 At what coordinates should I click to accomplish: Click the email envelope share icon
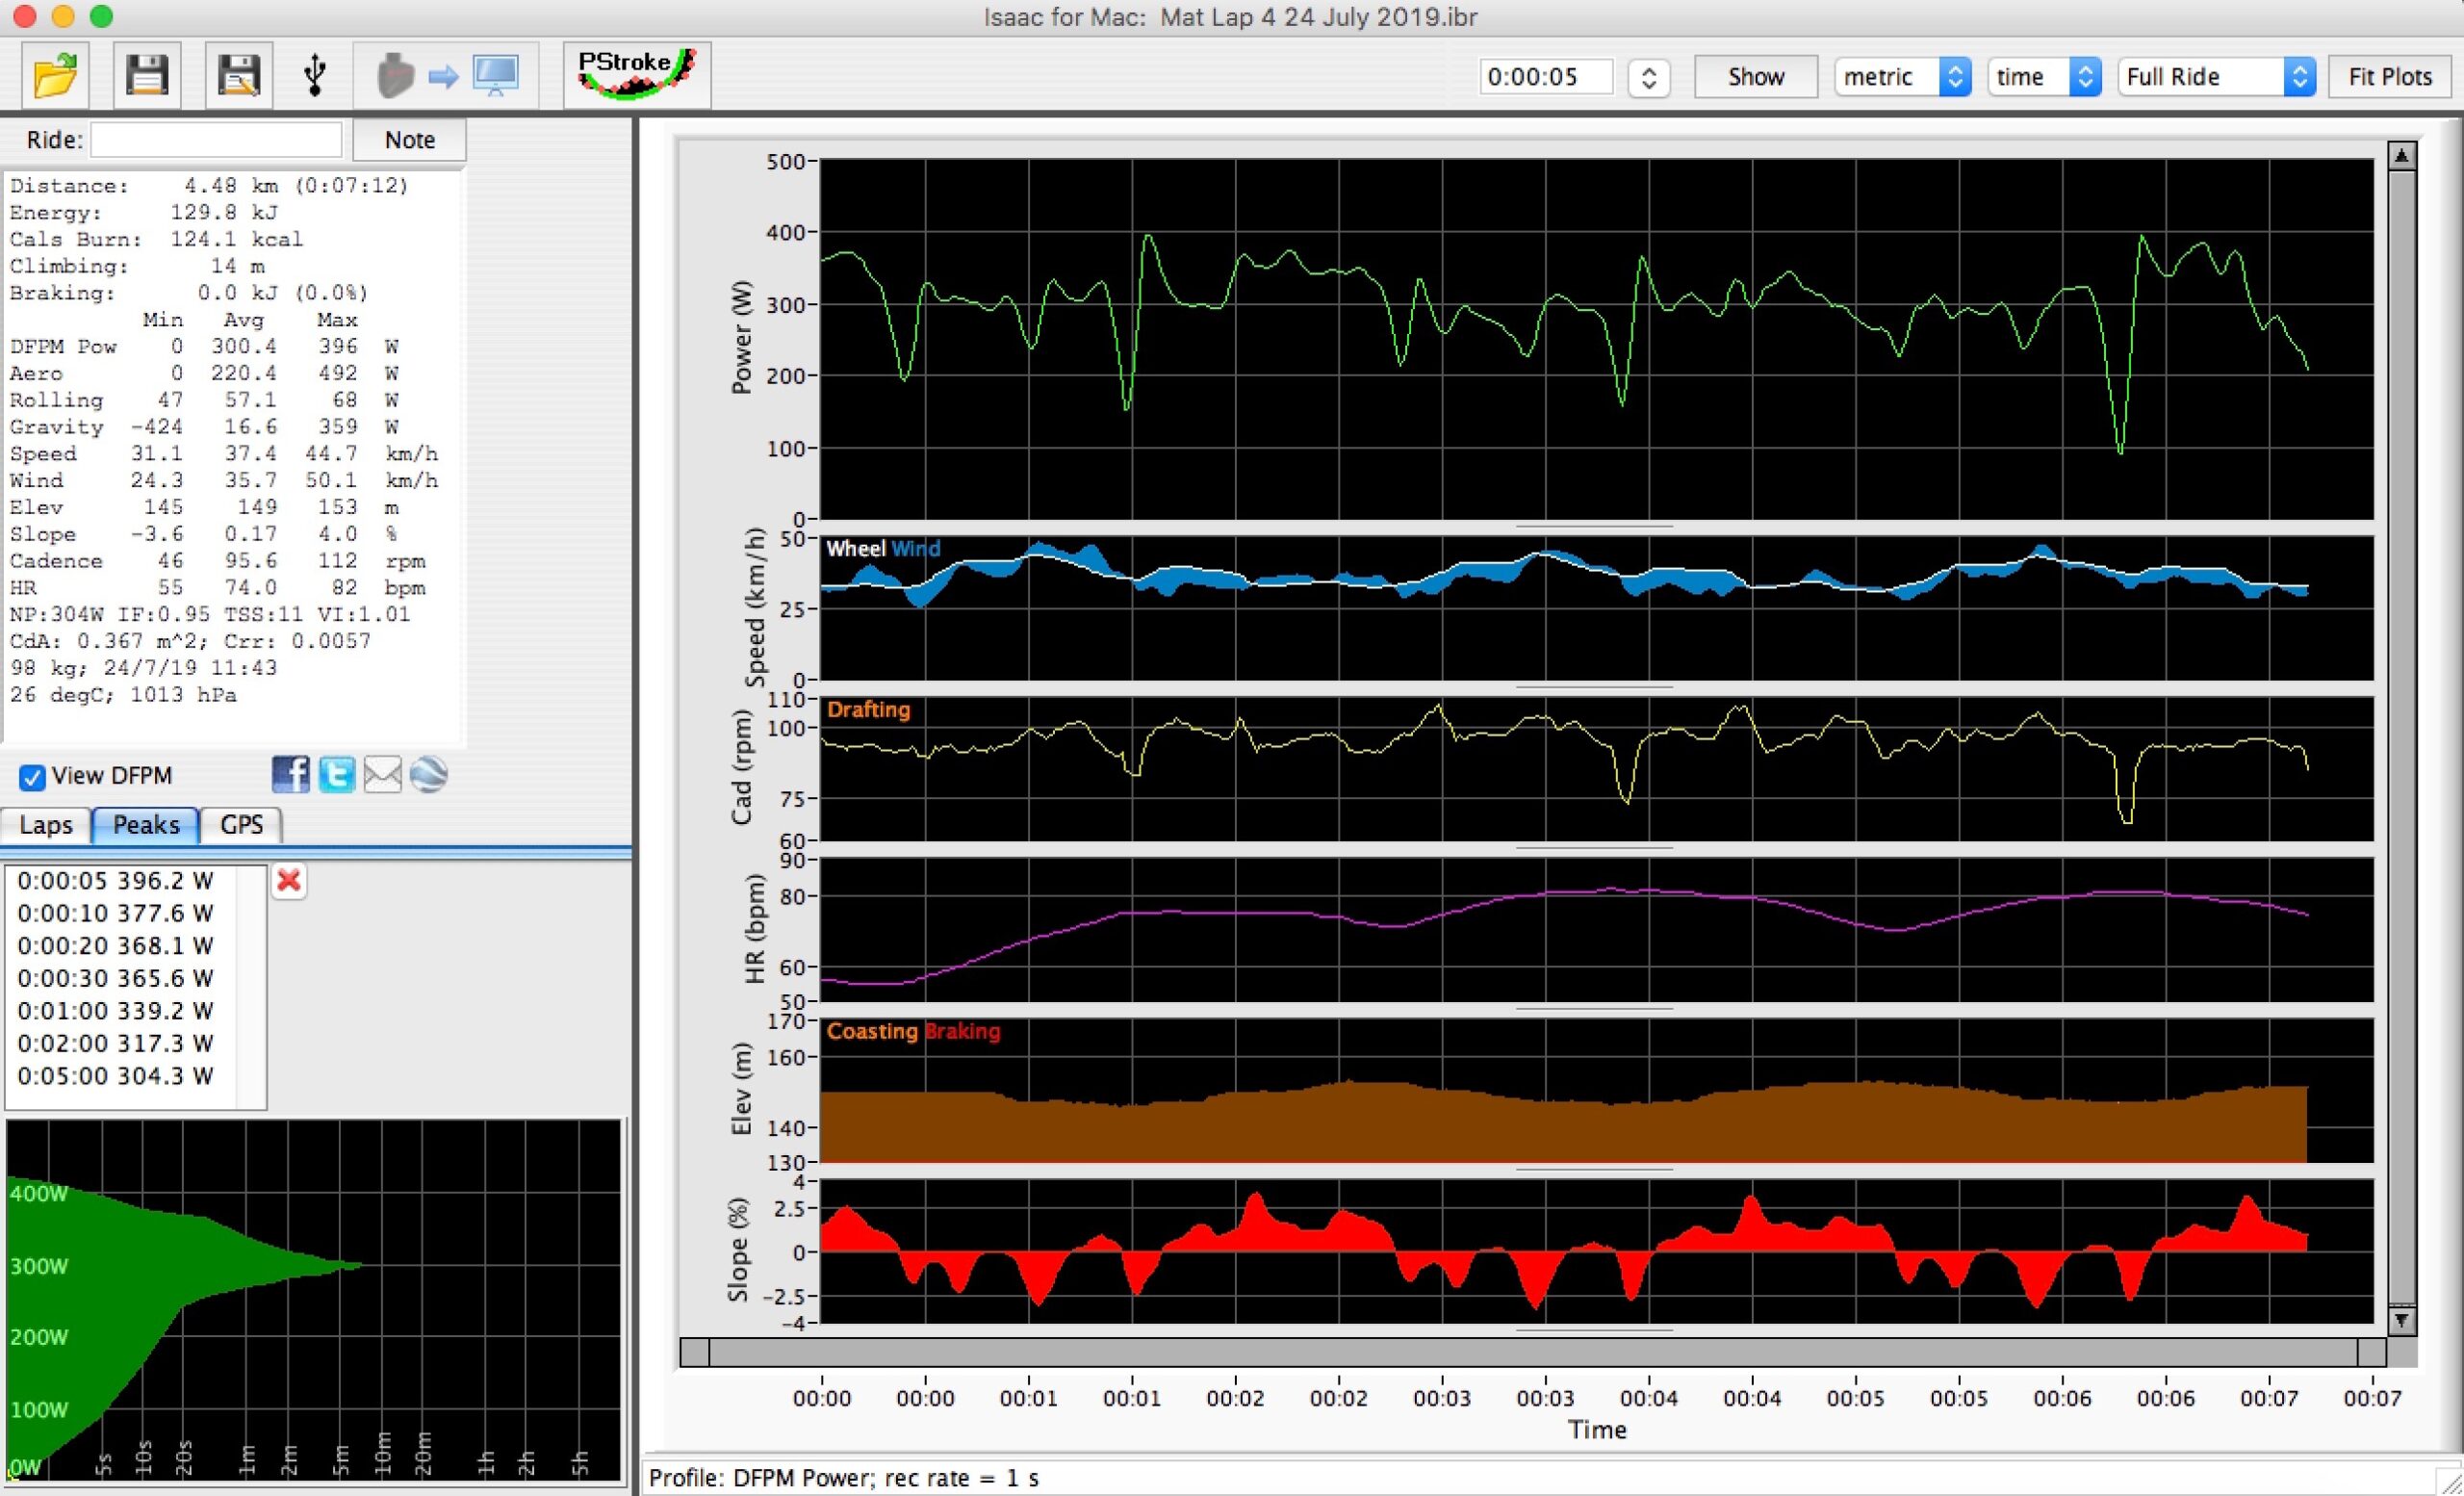[x=383, y=775]
